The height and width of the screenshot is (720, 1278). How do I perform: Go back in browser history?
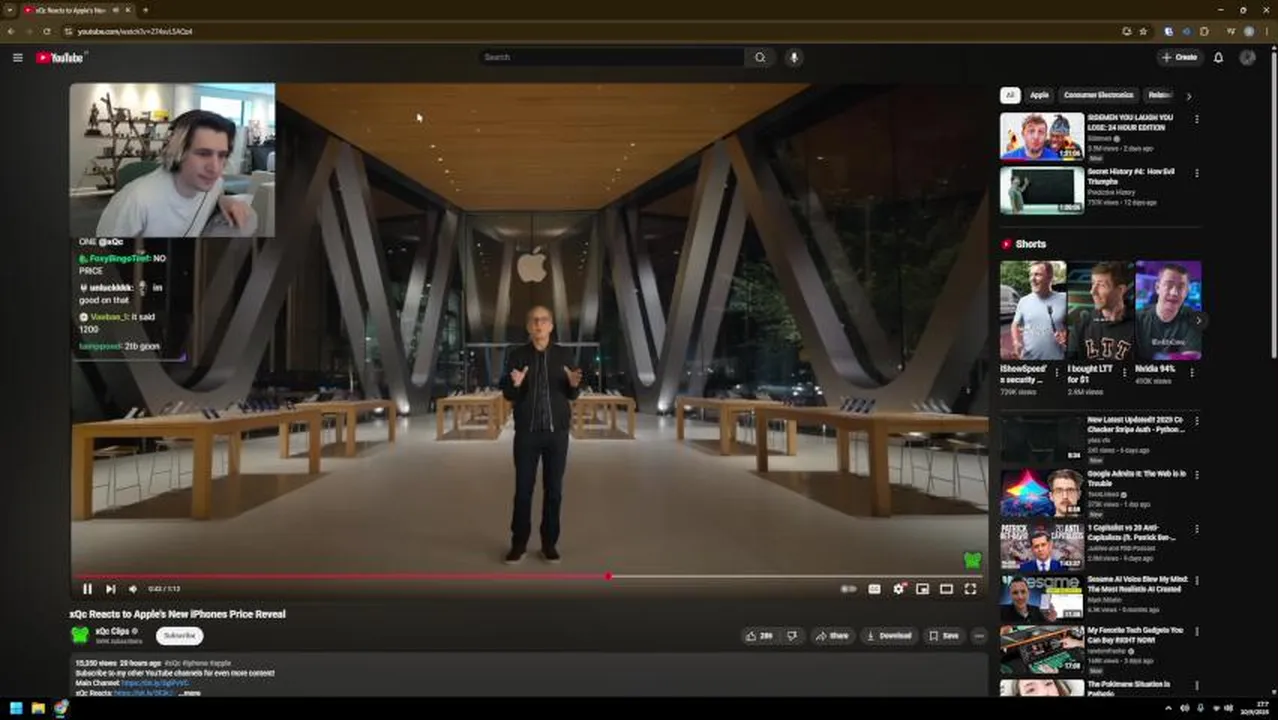point(10,31)
